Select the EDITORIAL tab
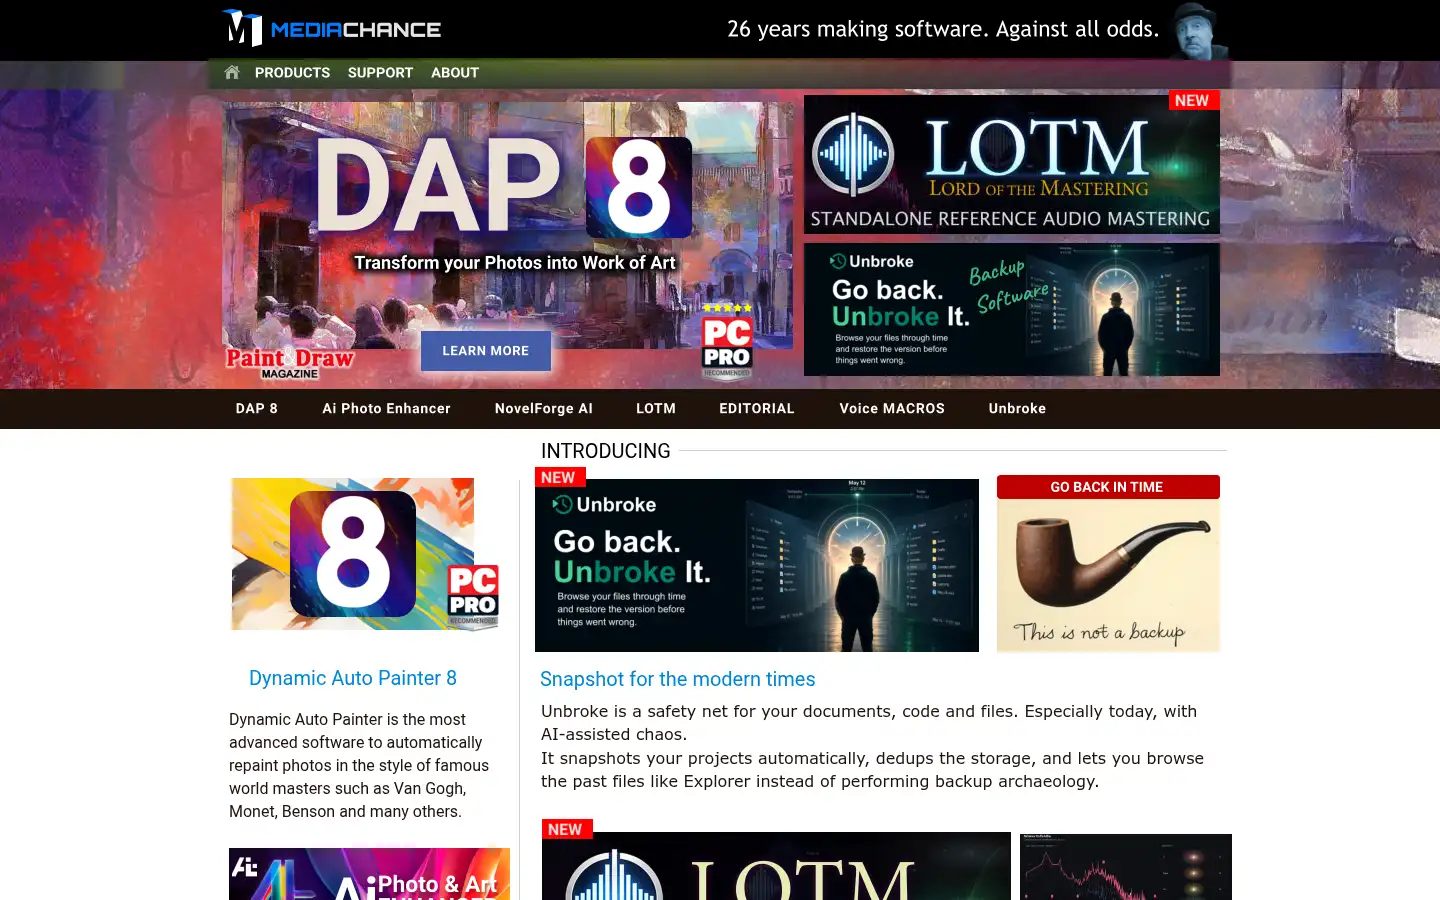This screenshot has width=1440, height=900. tap(757, 409)
